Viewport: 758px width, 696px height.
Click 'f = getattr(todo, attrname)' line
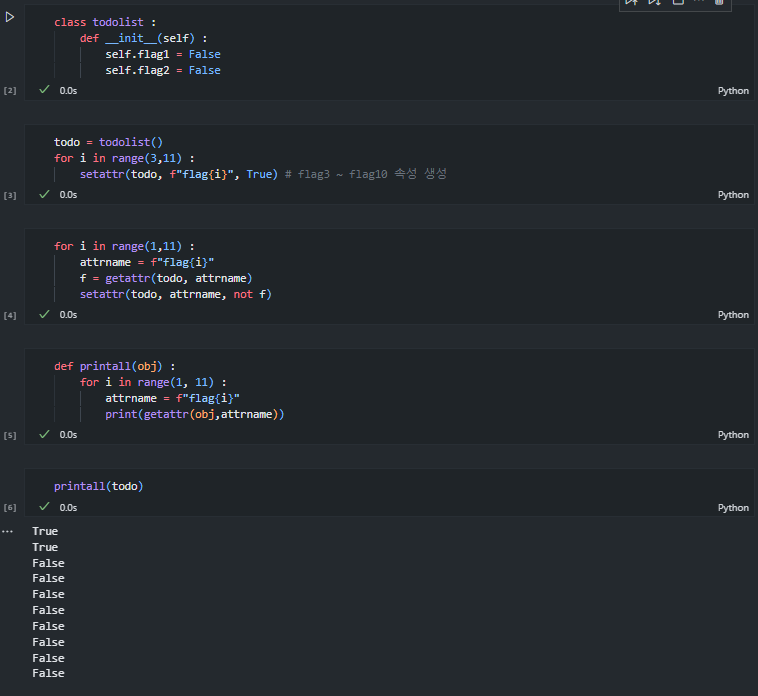click(166, 278)
